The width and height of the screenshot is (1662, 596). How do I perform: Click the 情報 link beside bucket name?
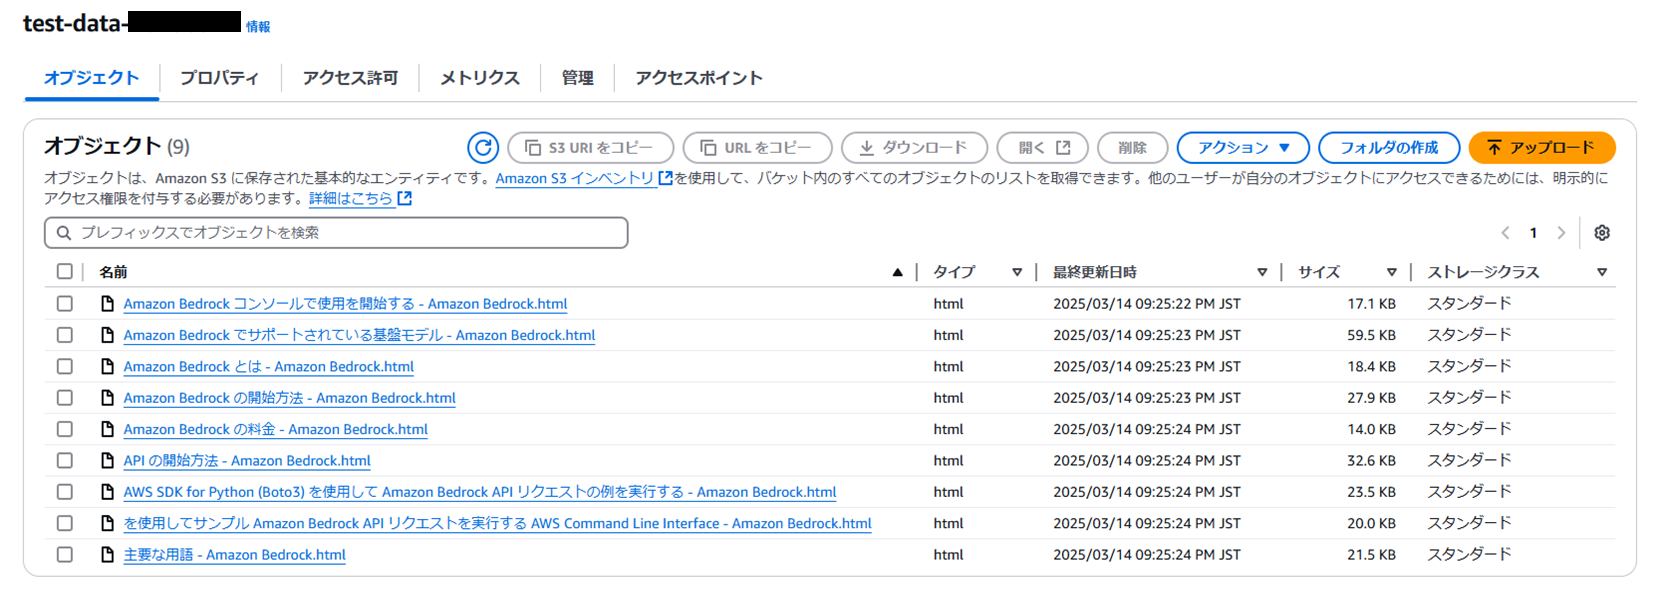[x=258, y=27]
